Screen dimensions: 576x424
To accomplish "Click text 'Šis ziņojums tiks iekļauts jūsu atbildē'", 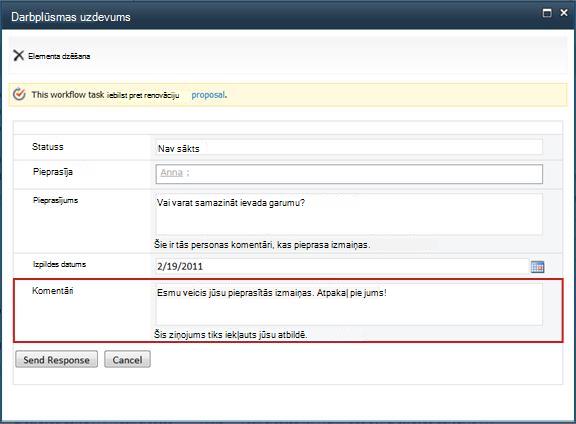I will 230,335.
